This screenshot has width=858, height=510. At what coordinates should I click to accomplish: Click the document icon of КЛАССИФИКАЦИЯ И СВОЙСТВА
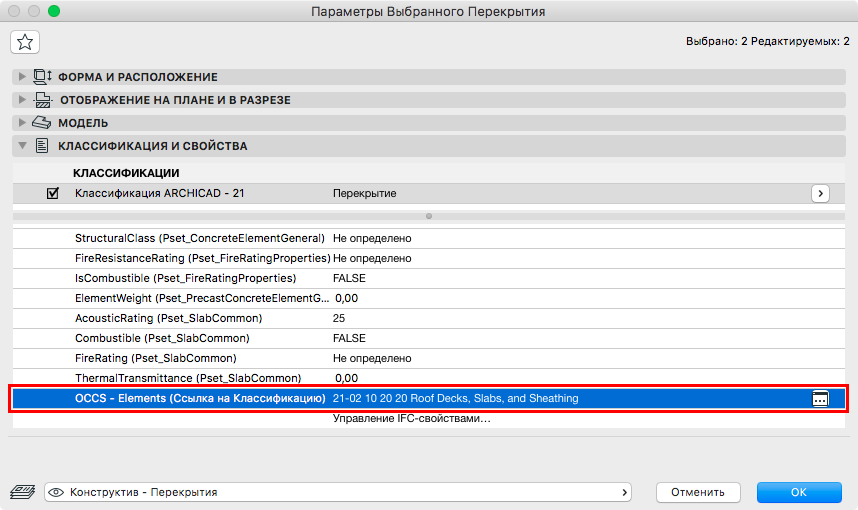pyautogui.click(x=42, y=146)
